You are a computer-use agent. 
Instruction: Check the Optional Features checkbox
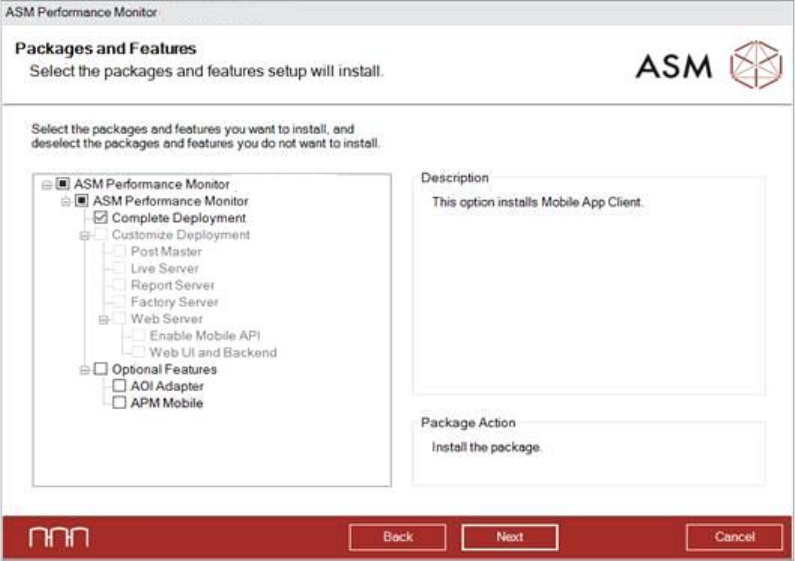click(x=101, y=368)
